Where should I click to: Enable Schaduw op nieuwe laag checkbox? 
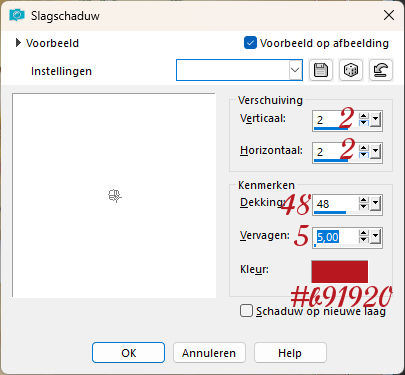pyautogui.click(x=246, y=311)
